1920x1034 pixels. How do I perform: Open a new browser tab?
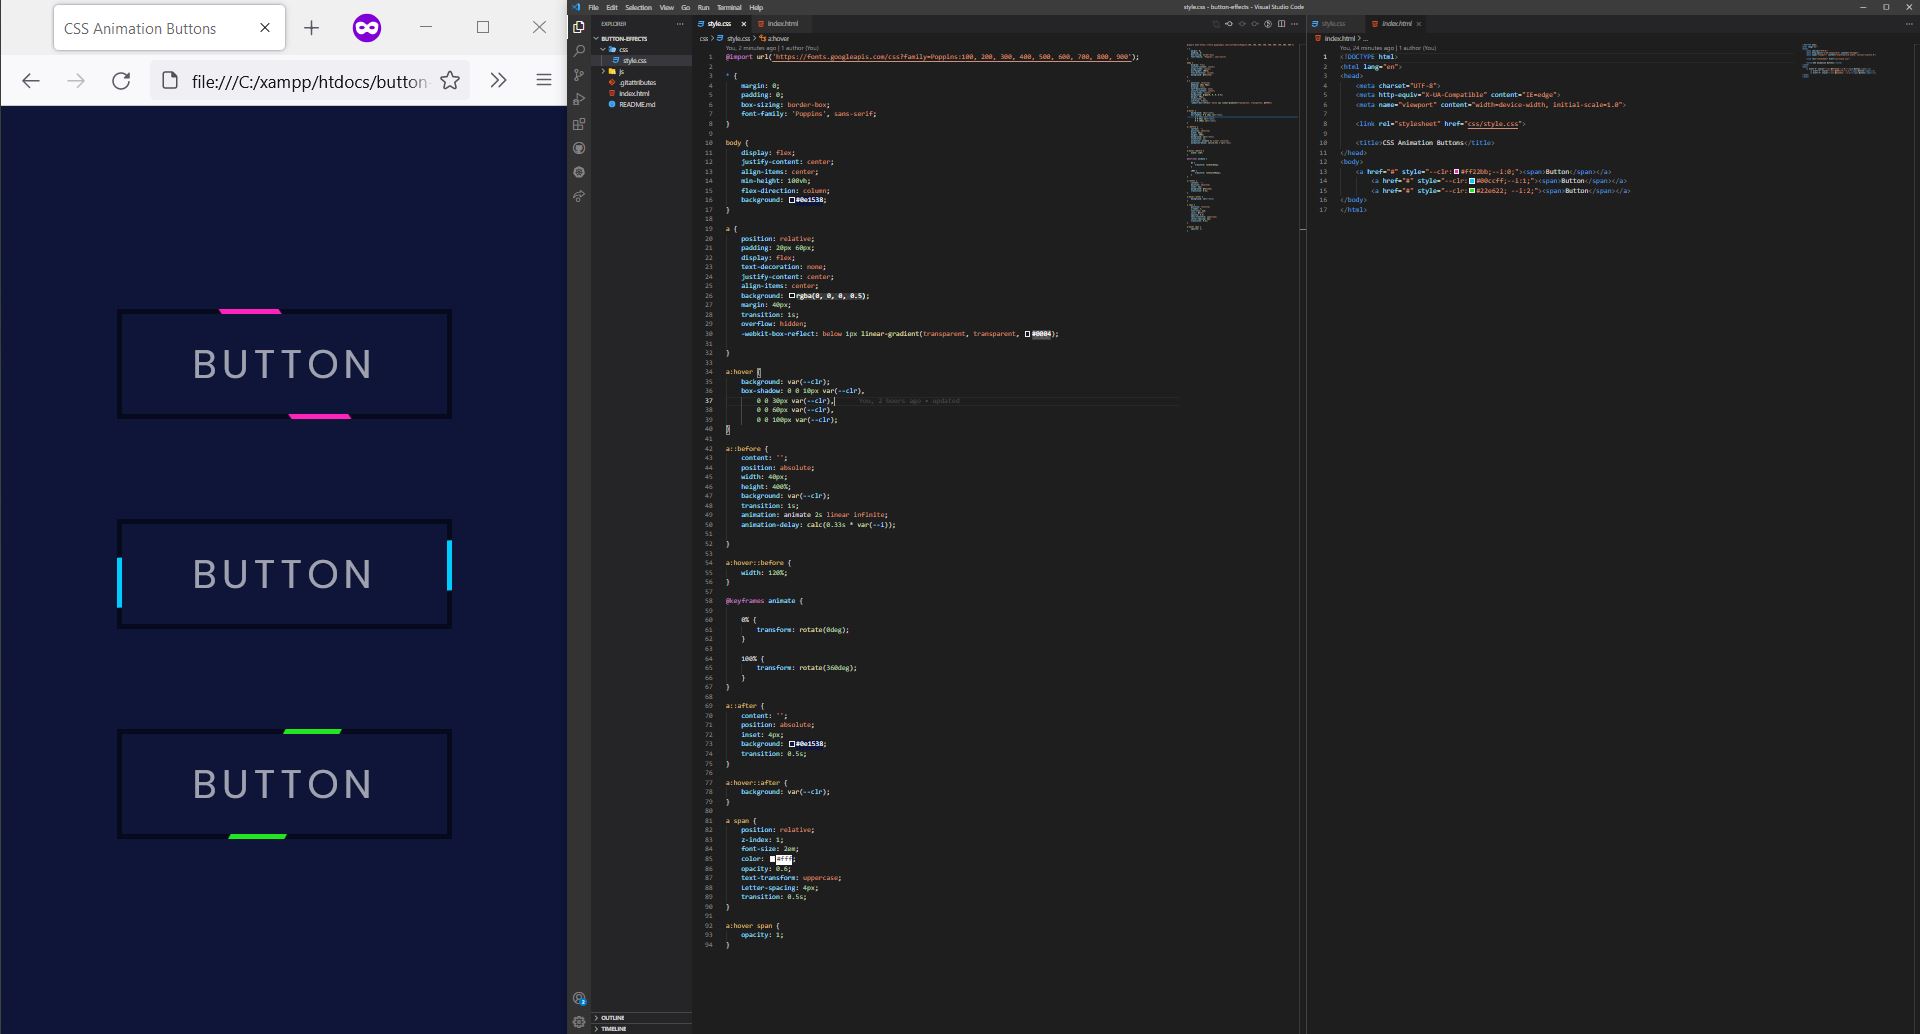tap(311, 28)
